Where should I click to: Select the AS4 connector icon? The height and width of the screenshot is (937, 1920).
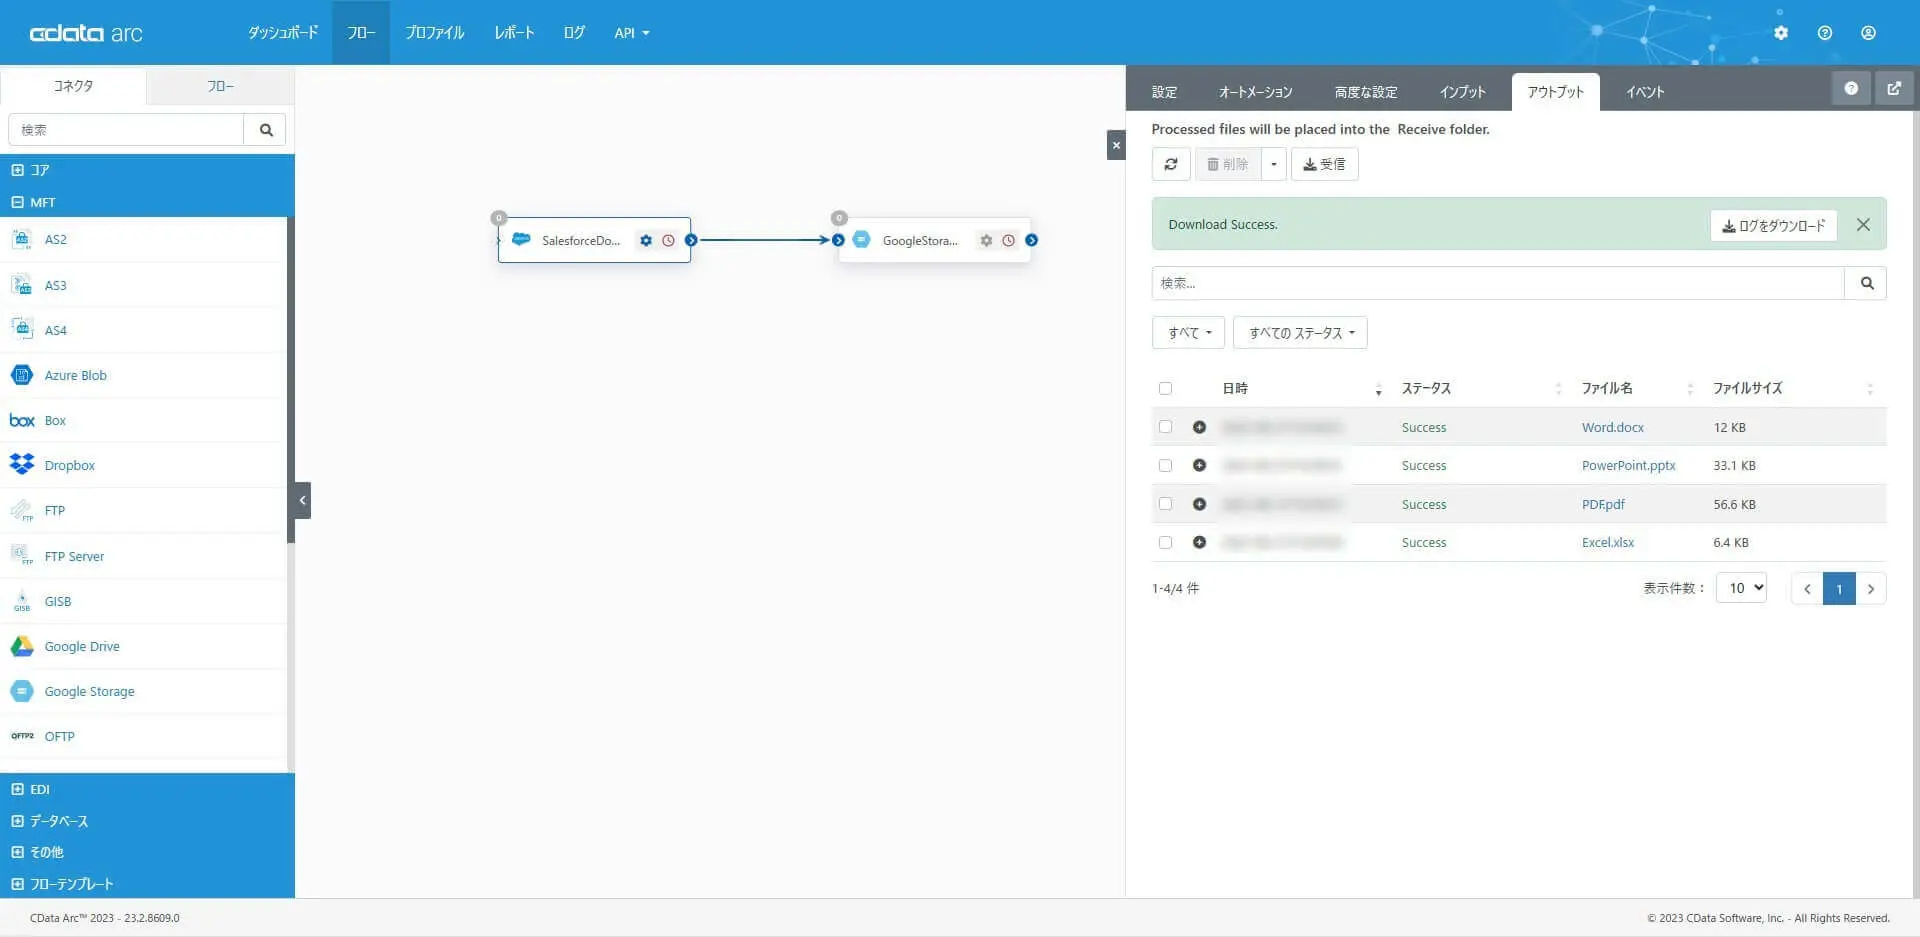click(22, 330)
